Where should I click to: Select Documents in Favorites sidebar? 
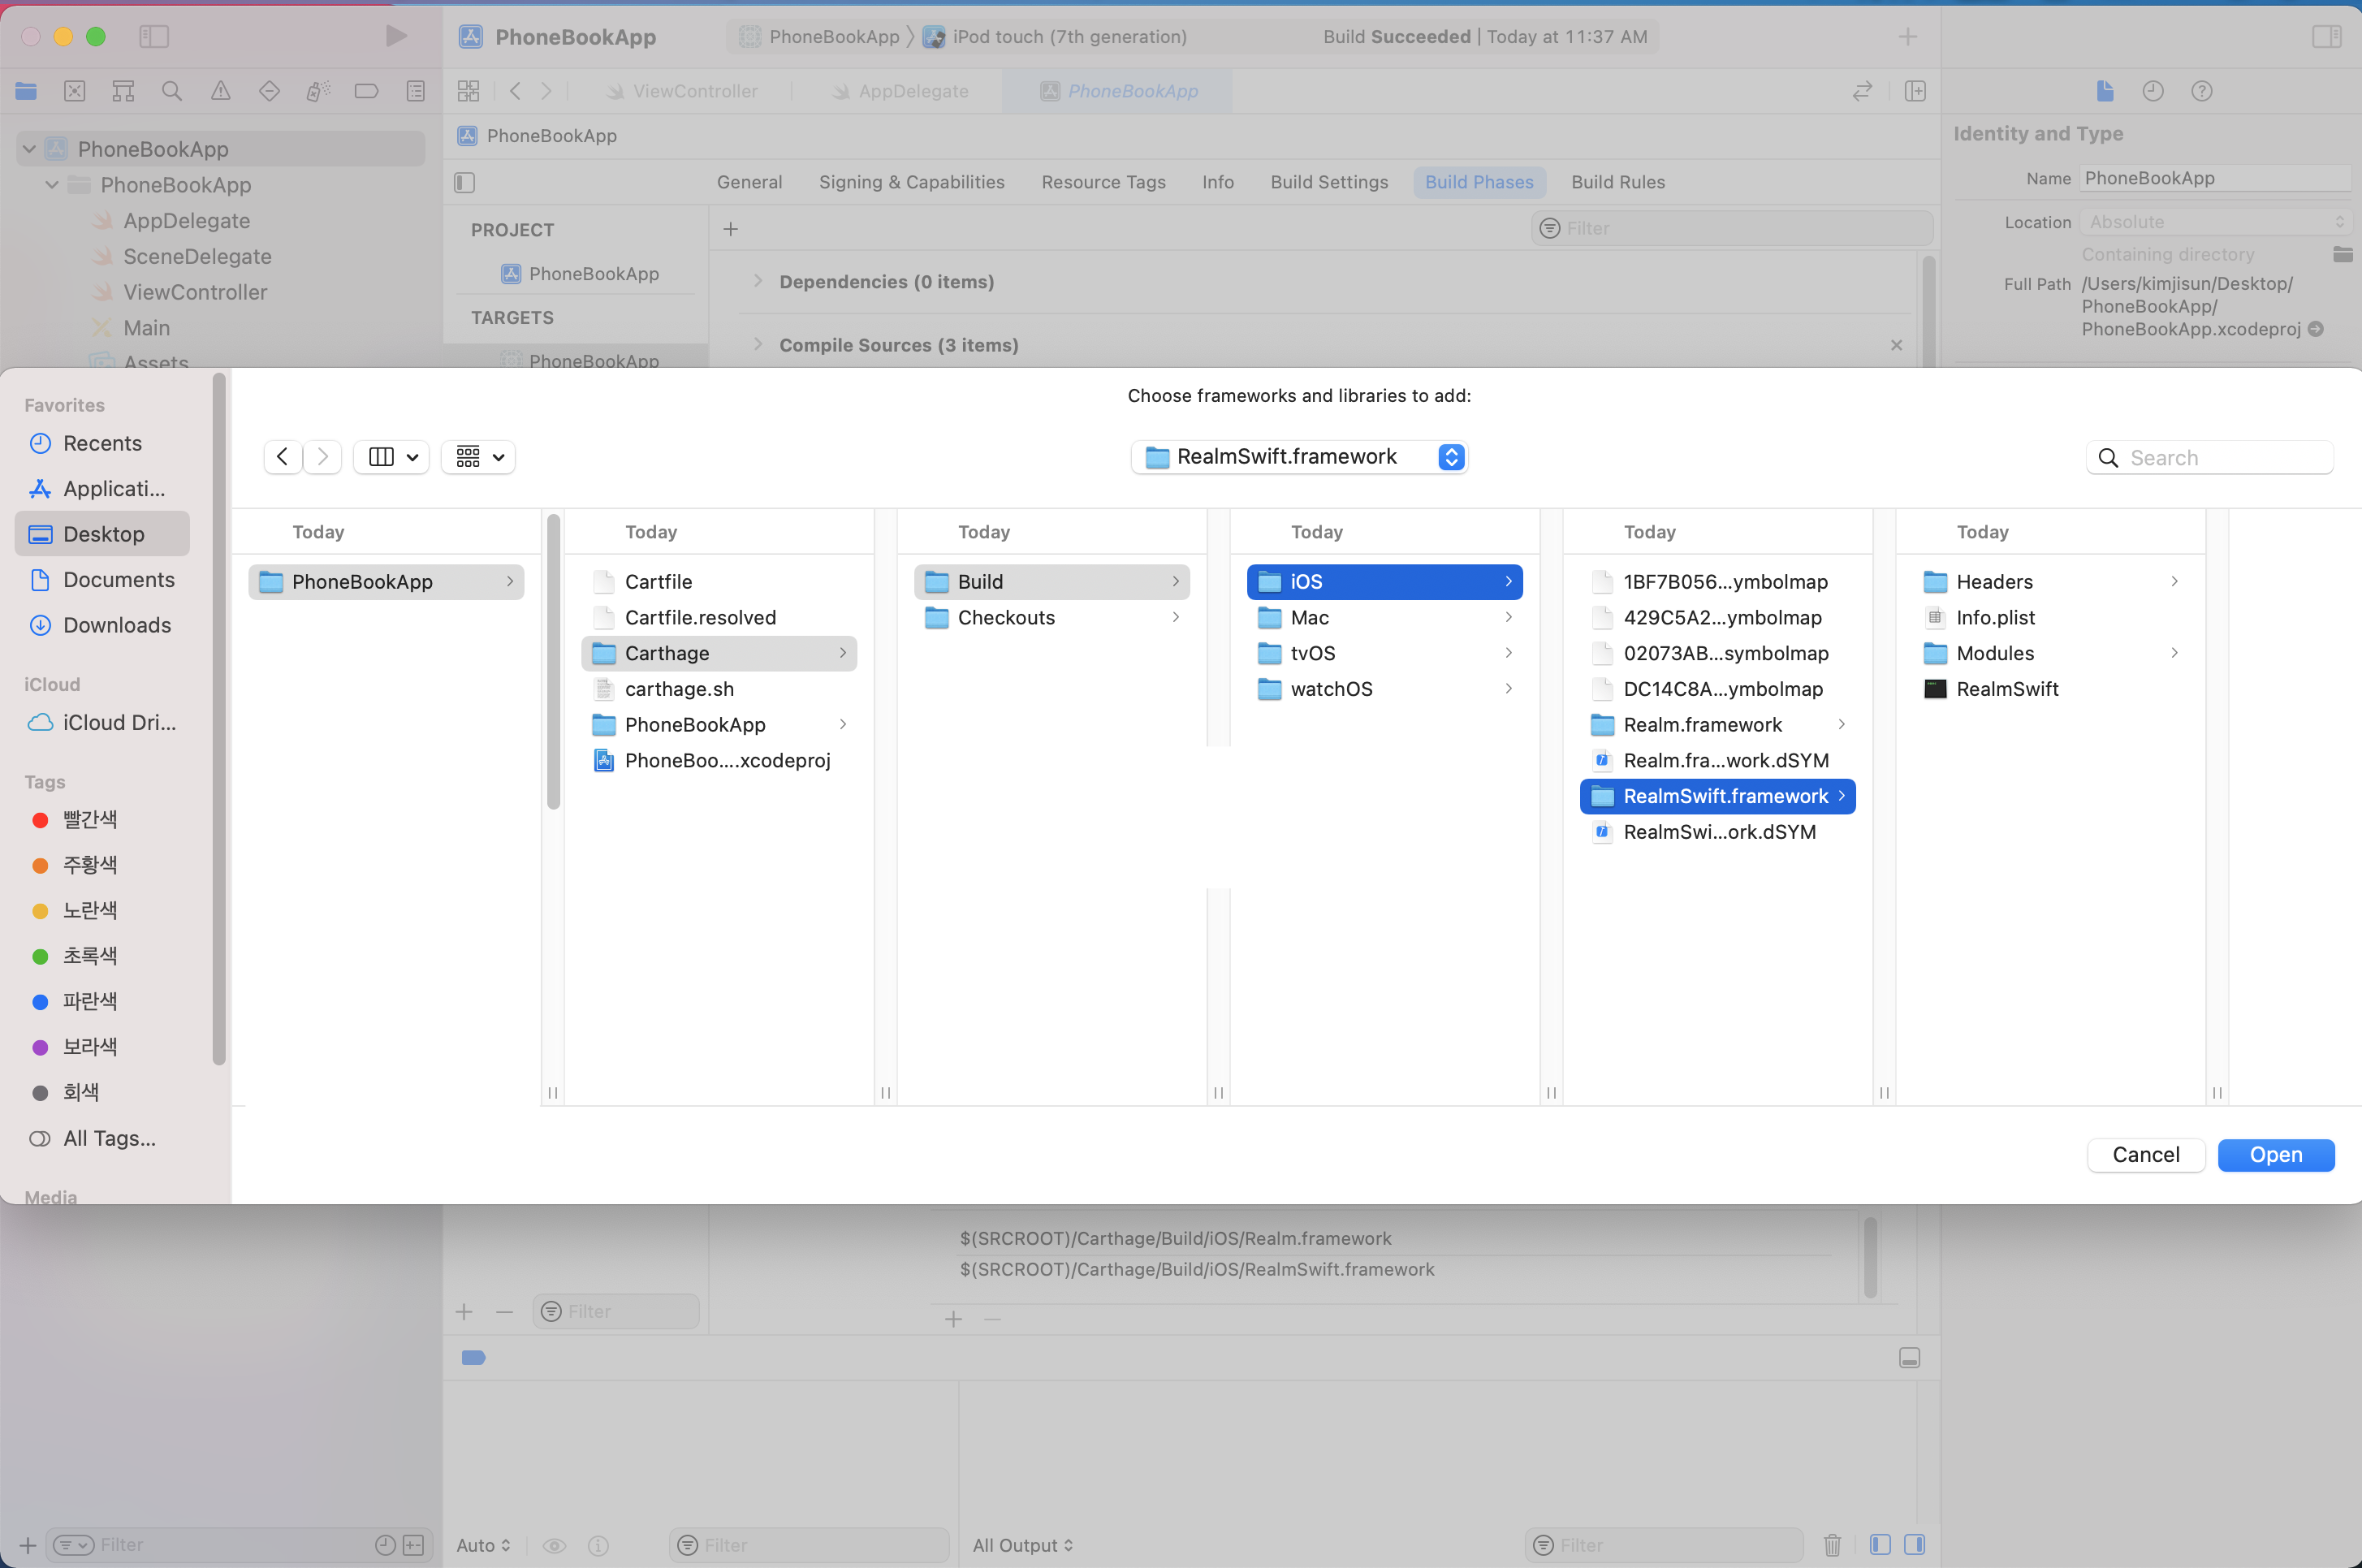(102, 580)
